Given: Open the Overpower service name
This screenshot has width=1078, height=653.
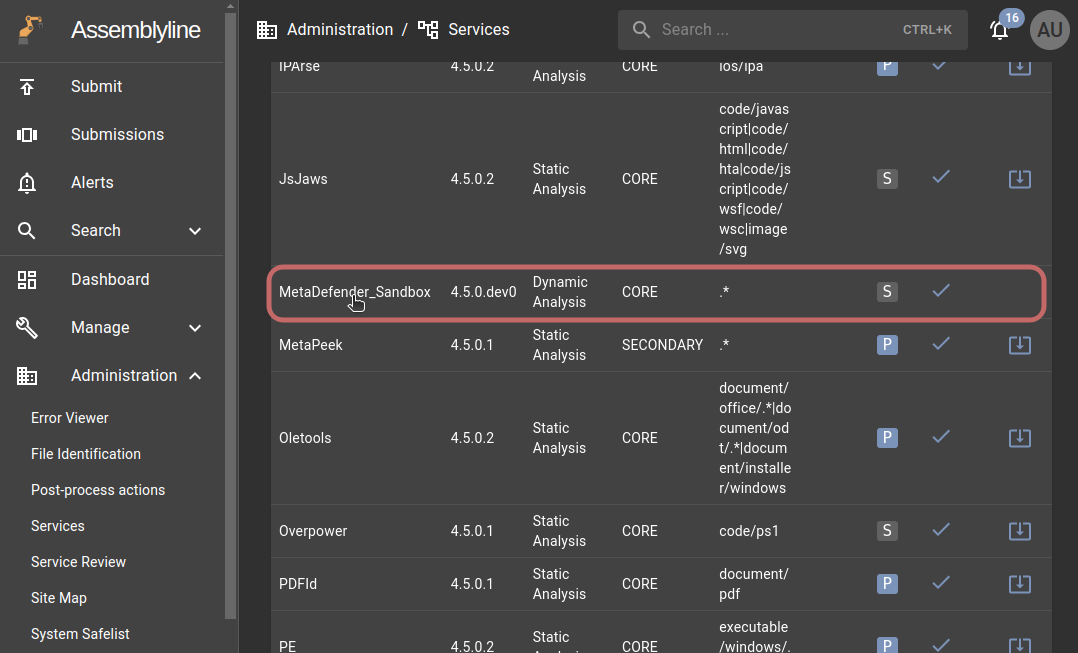Looking at the screenshot, I should tap(313, 531).
